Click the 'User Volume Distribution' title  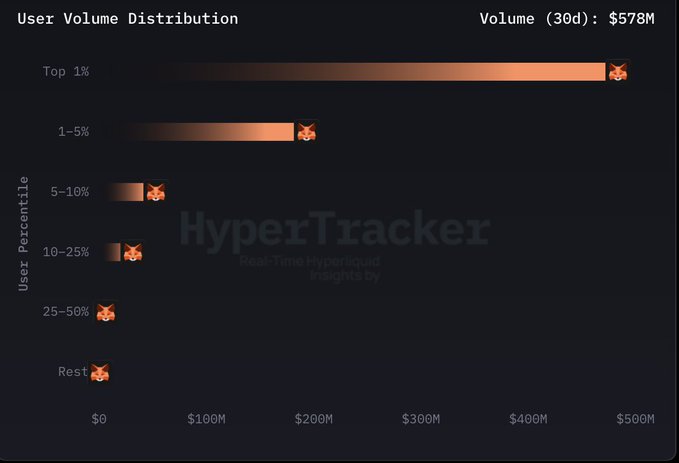coord(128,19)
